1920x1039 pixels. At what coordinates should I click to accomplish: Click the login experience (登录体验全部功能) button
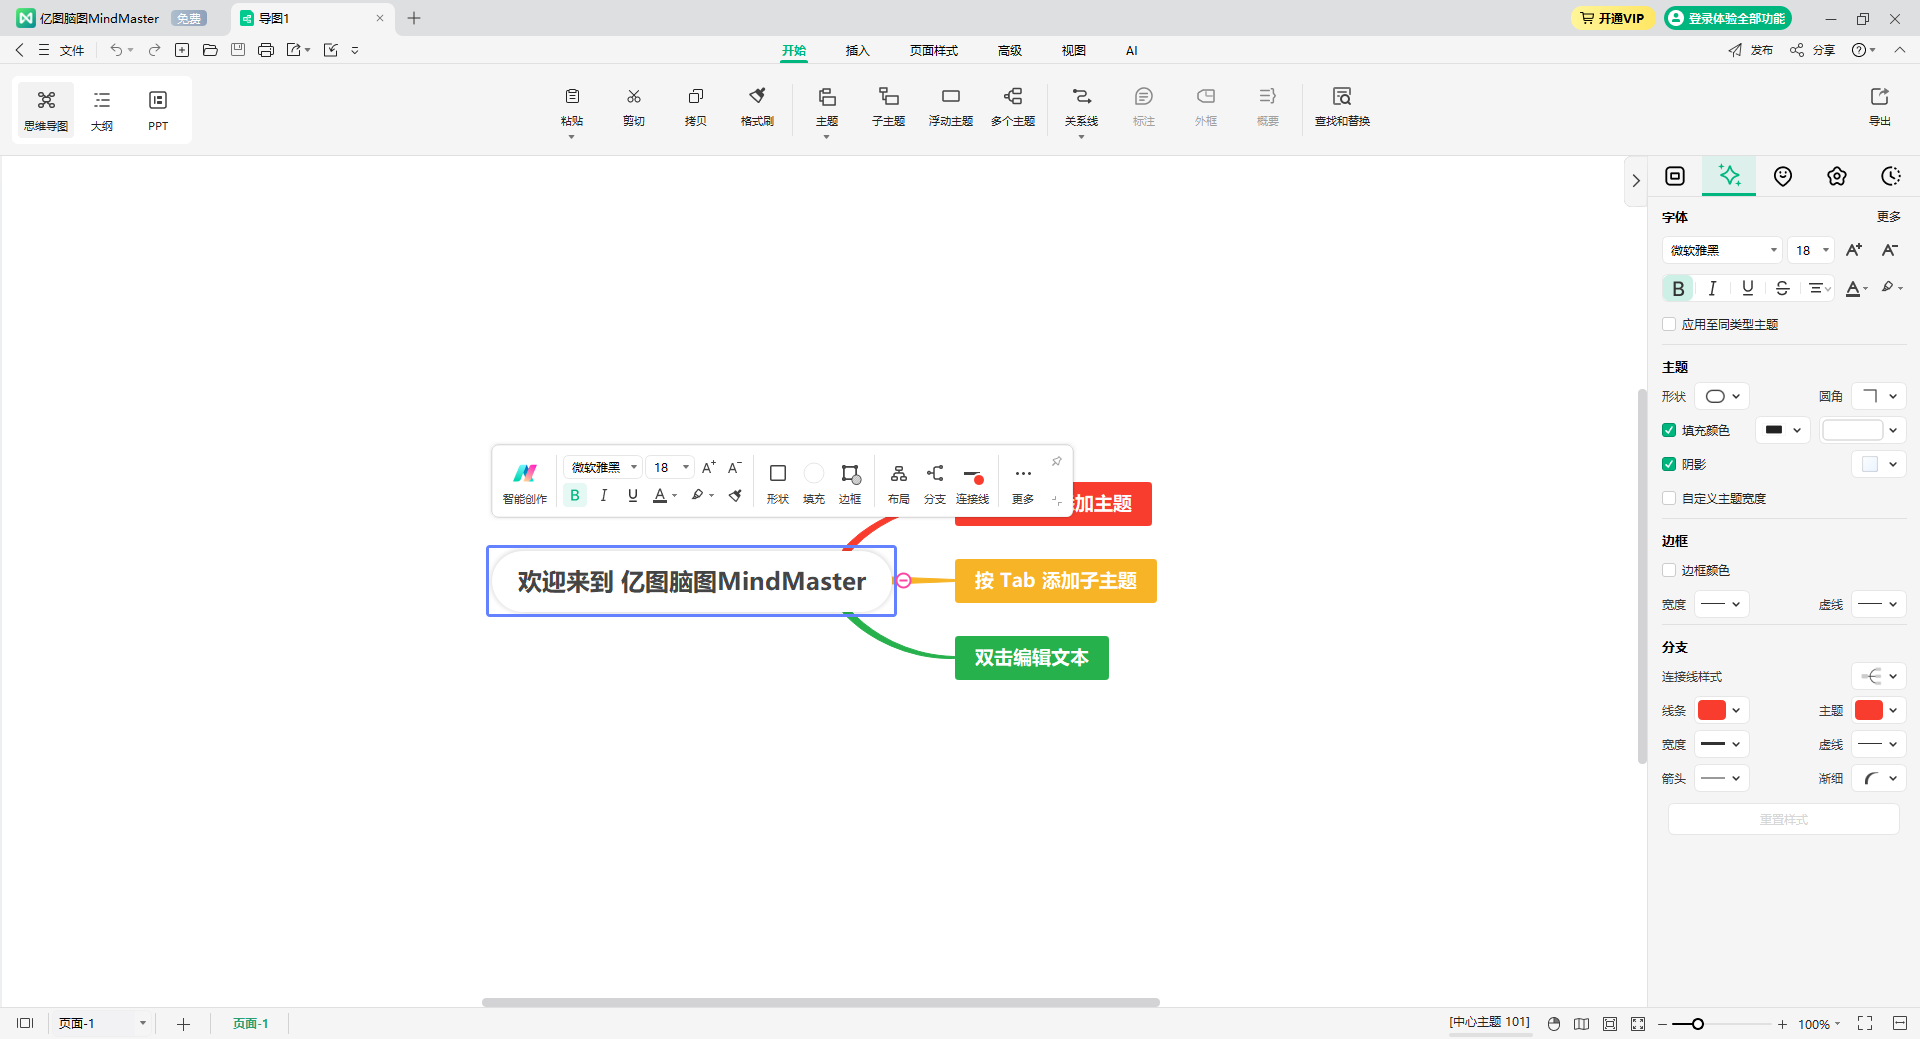1728,18
